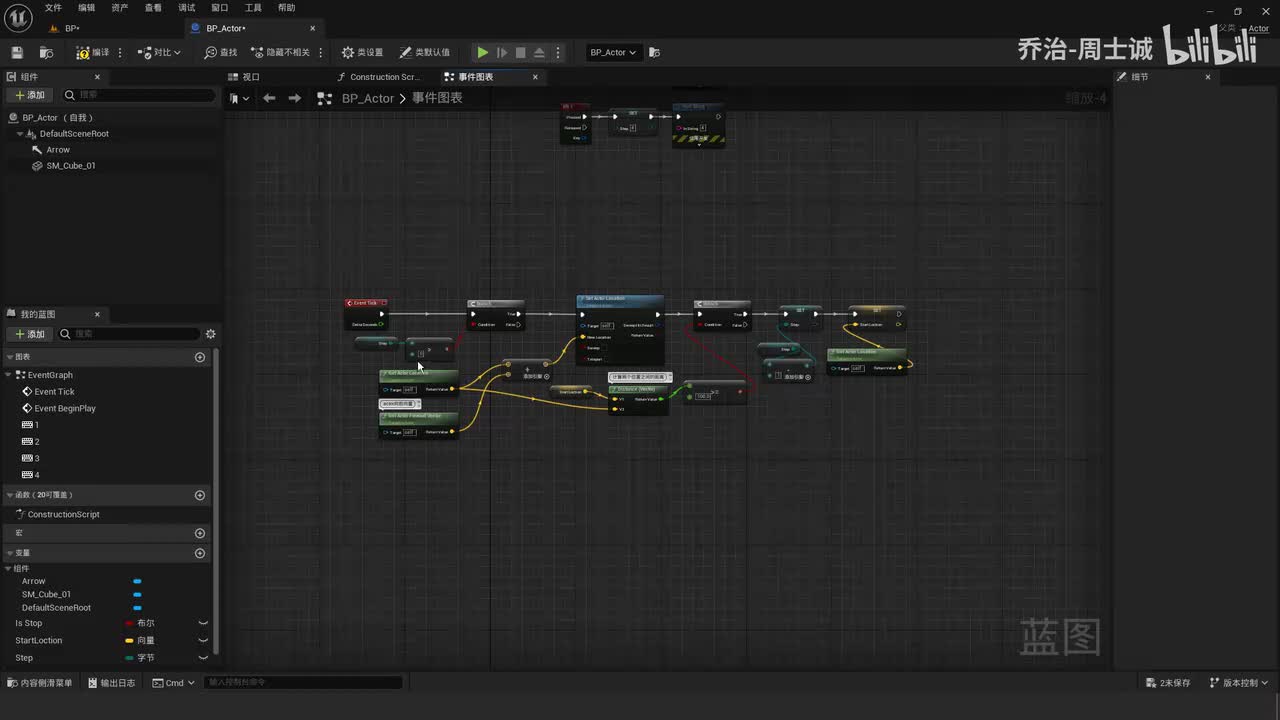Click the StartLoction yellow type color pill

pyautogui.click(x=129, y=640)
